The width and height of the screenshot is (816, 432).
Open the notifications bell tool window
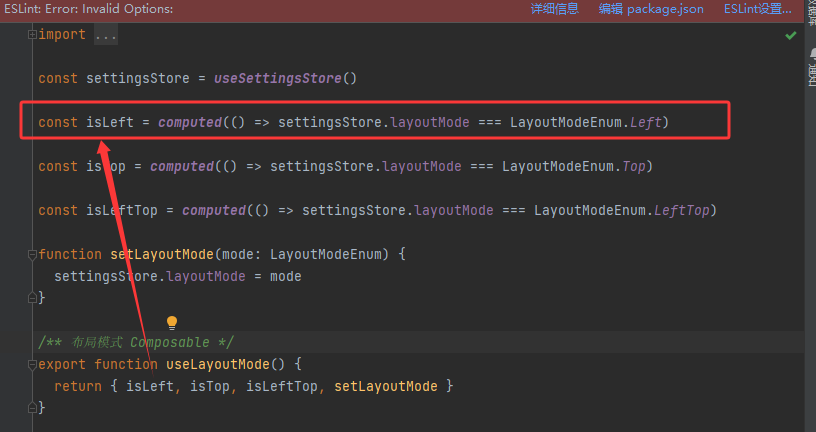tap(812, 54)
